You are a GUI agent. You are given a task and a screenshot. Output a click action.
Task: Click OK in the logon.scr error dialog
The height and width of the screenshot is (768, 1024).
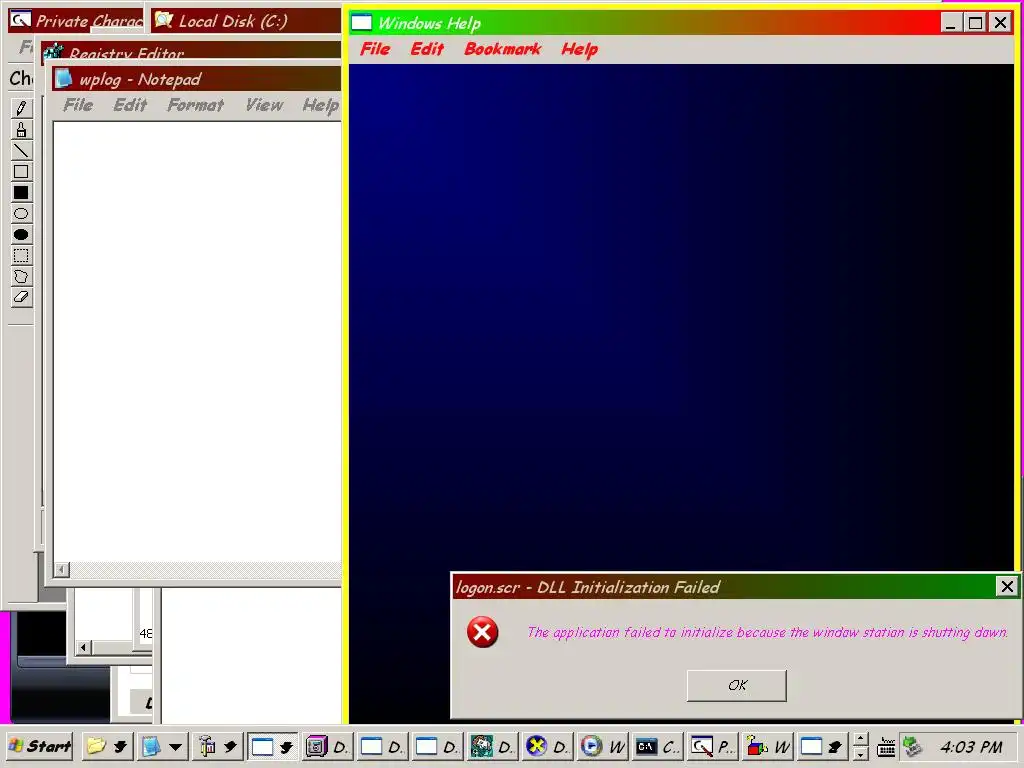737,685
